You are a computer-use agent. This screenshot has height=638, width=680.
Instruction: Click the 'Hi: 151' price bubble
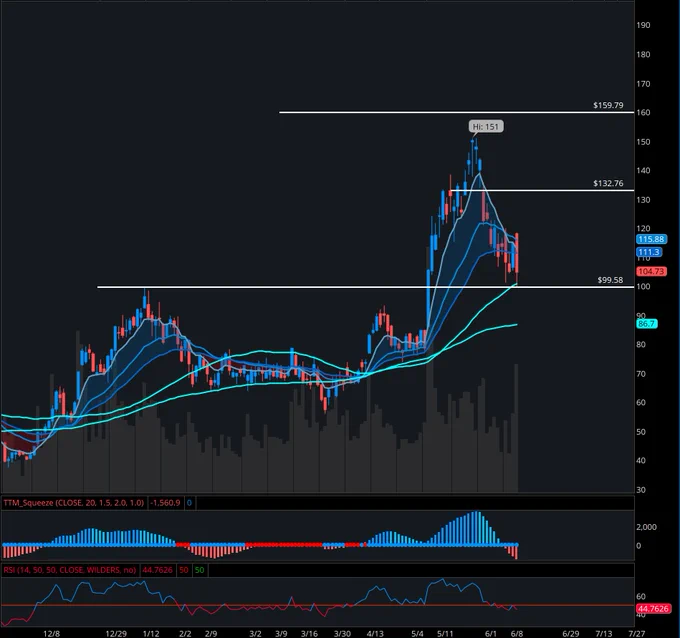[486, 127]
